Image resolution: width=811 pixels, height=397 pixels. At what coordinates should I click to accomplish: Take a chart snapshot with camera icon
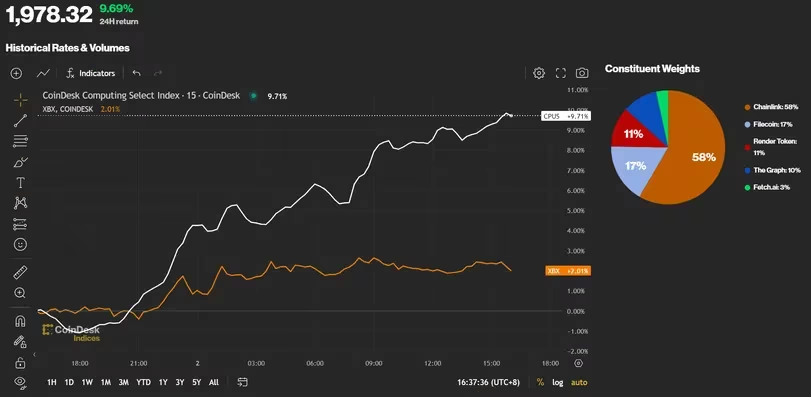click(582, 73)
